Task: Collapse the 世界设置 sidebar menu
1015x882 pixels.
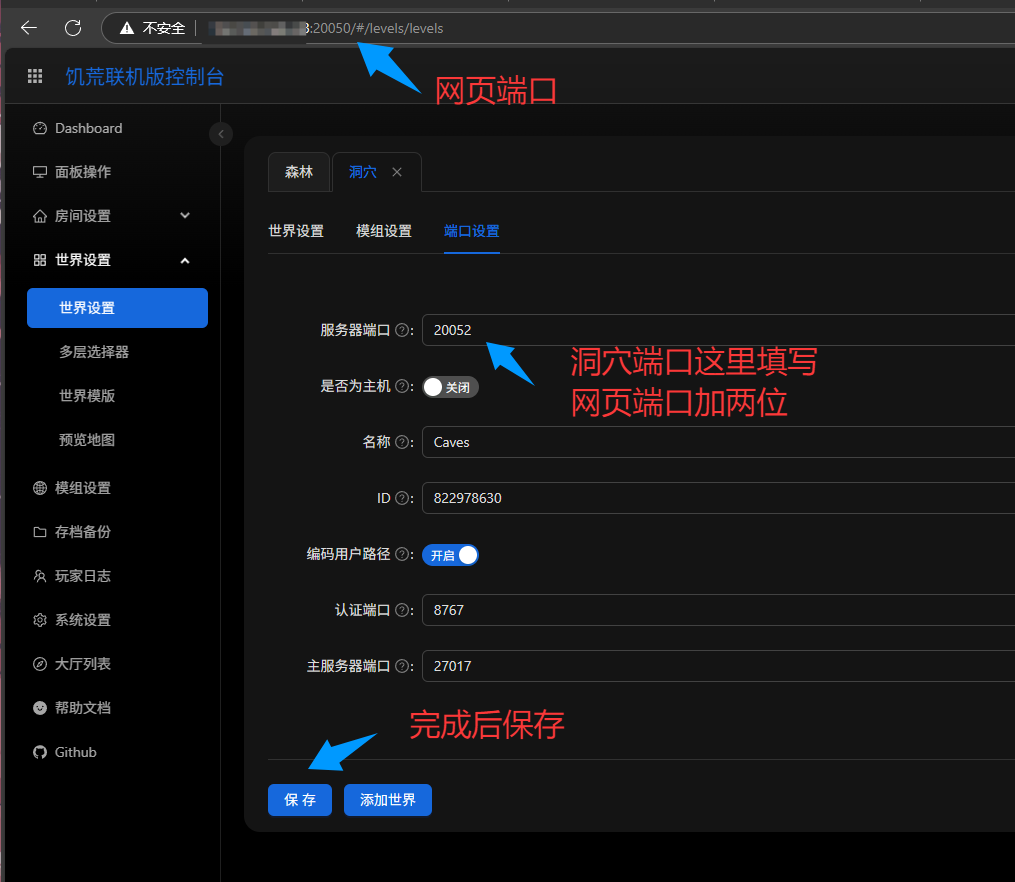Action: (184, 260)
